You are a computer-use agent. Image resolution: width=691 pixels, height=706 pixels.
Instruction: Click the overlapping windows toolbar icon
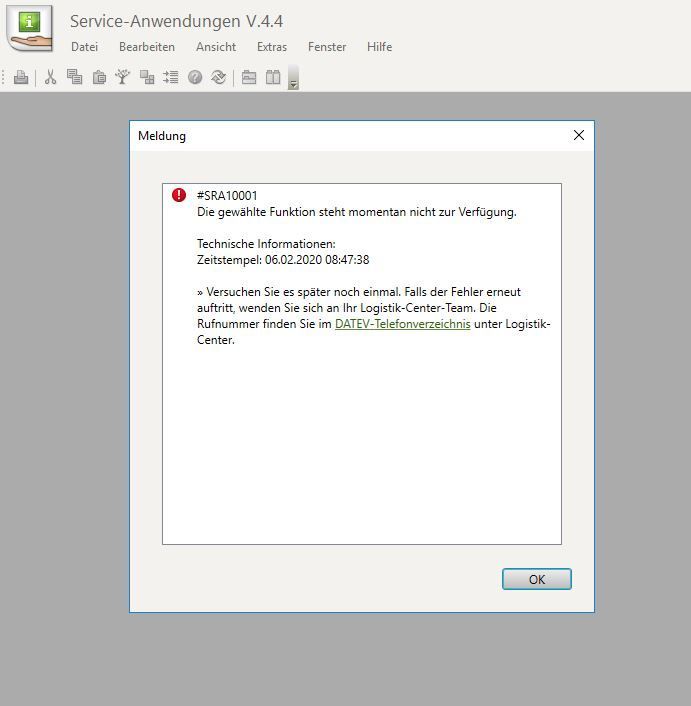[147, 77]
